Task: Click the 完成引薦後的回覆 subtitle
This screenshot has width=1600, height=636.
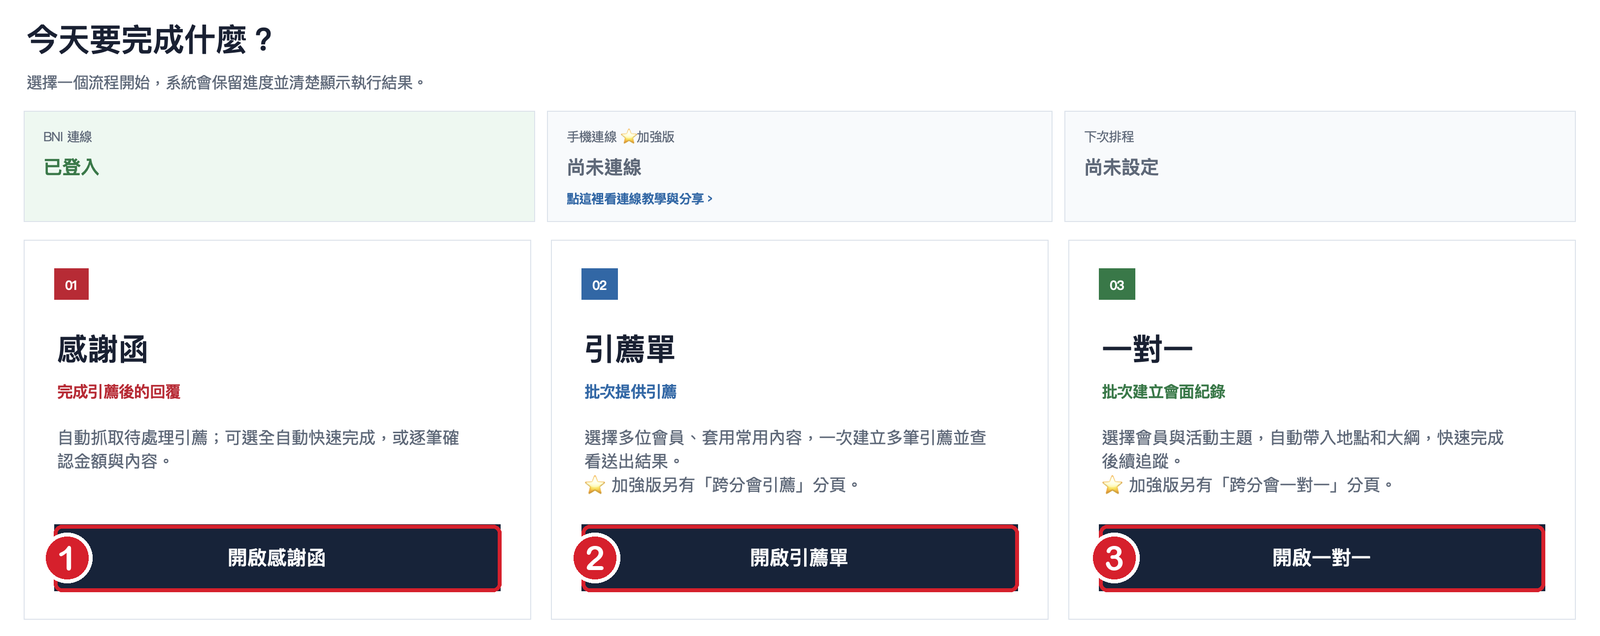Action: 118,392
